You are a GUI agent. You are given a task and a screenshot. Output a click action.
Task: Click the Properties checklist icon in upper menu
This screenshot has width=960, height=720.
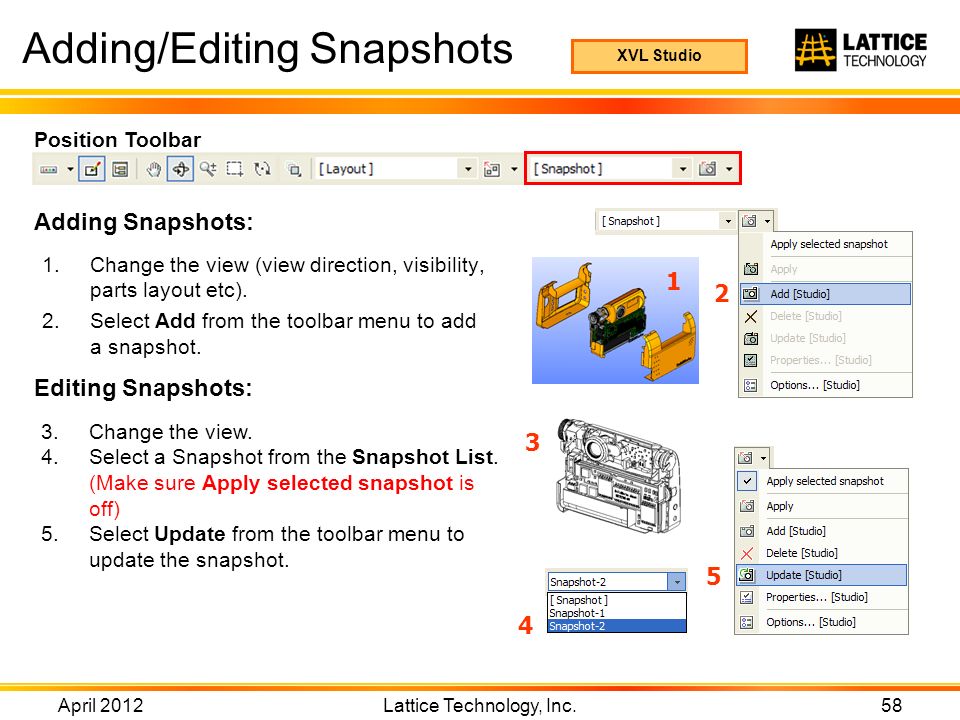751,360
